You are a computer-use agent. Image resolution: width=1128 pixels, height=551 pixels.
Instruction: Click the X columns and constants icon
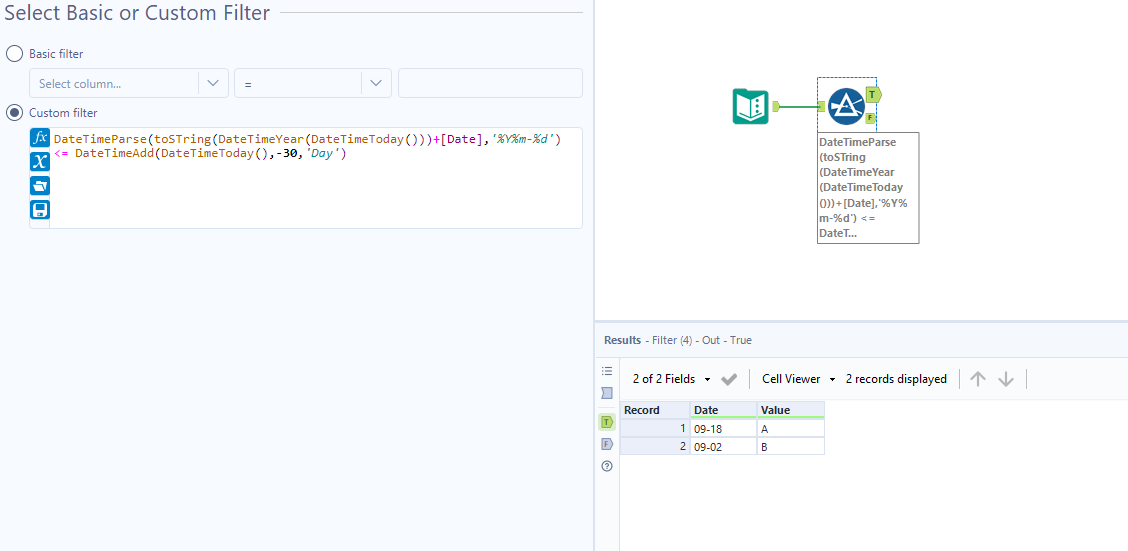pyautogui.click(x=40, y=162)
